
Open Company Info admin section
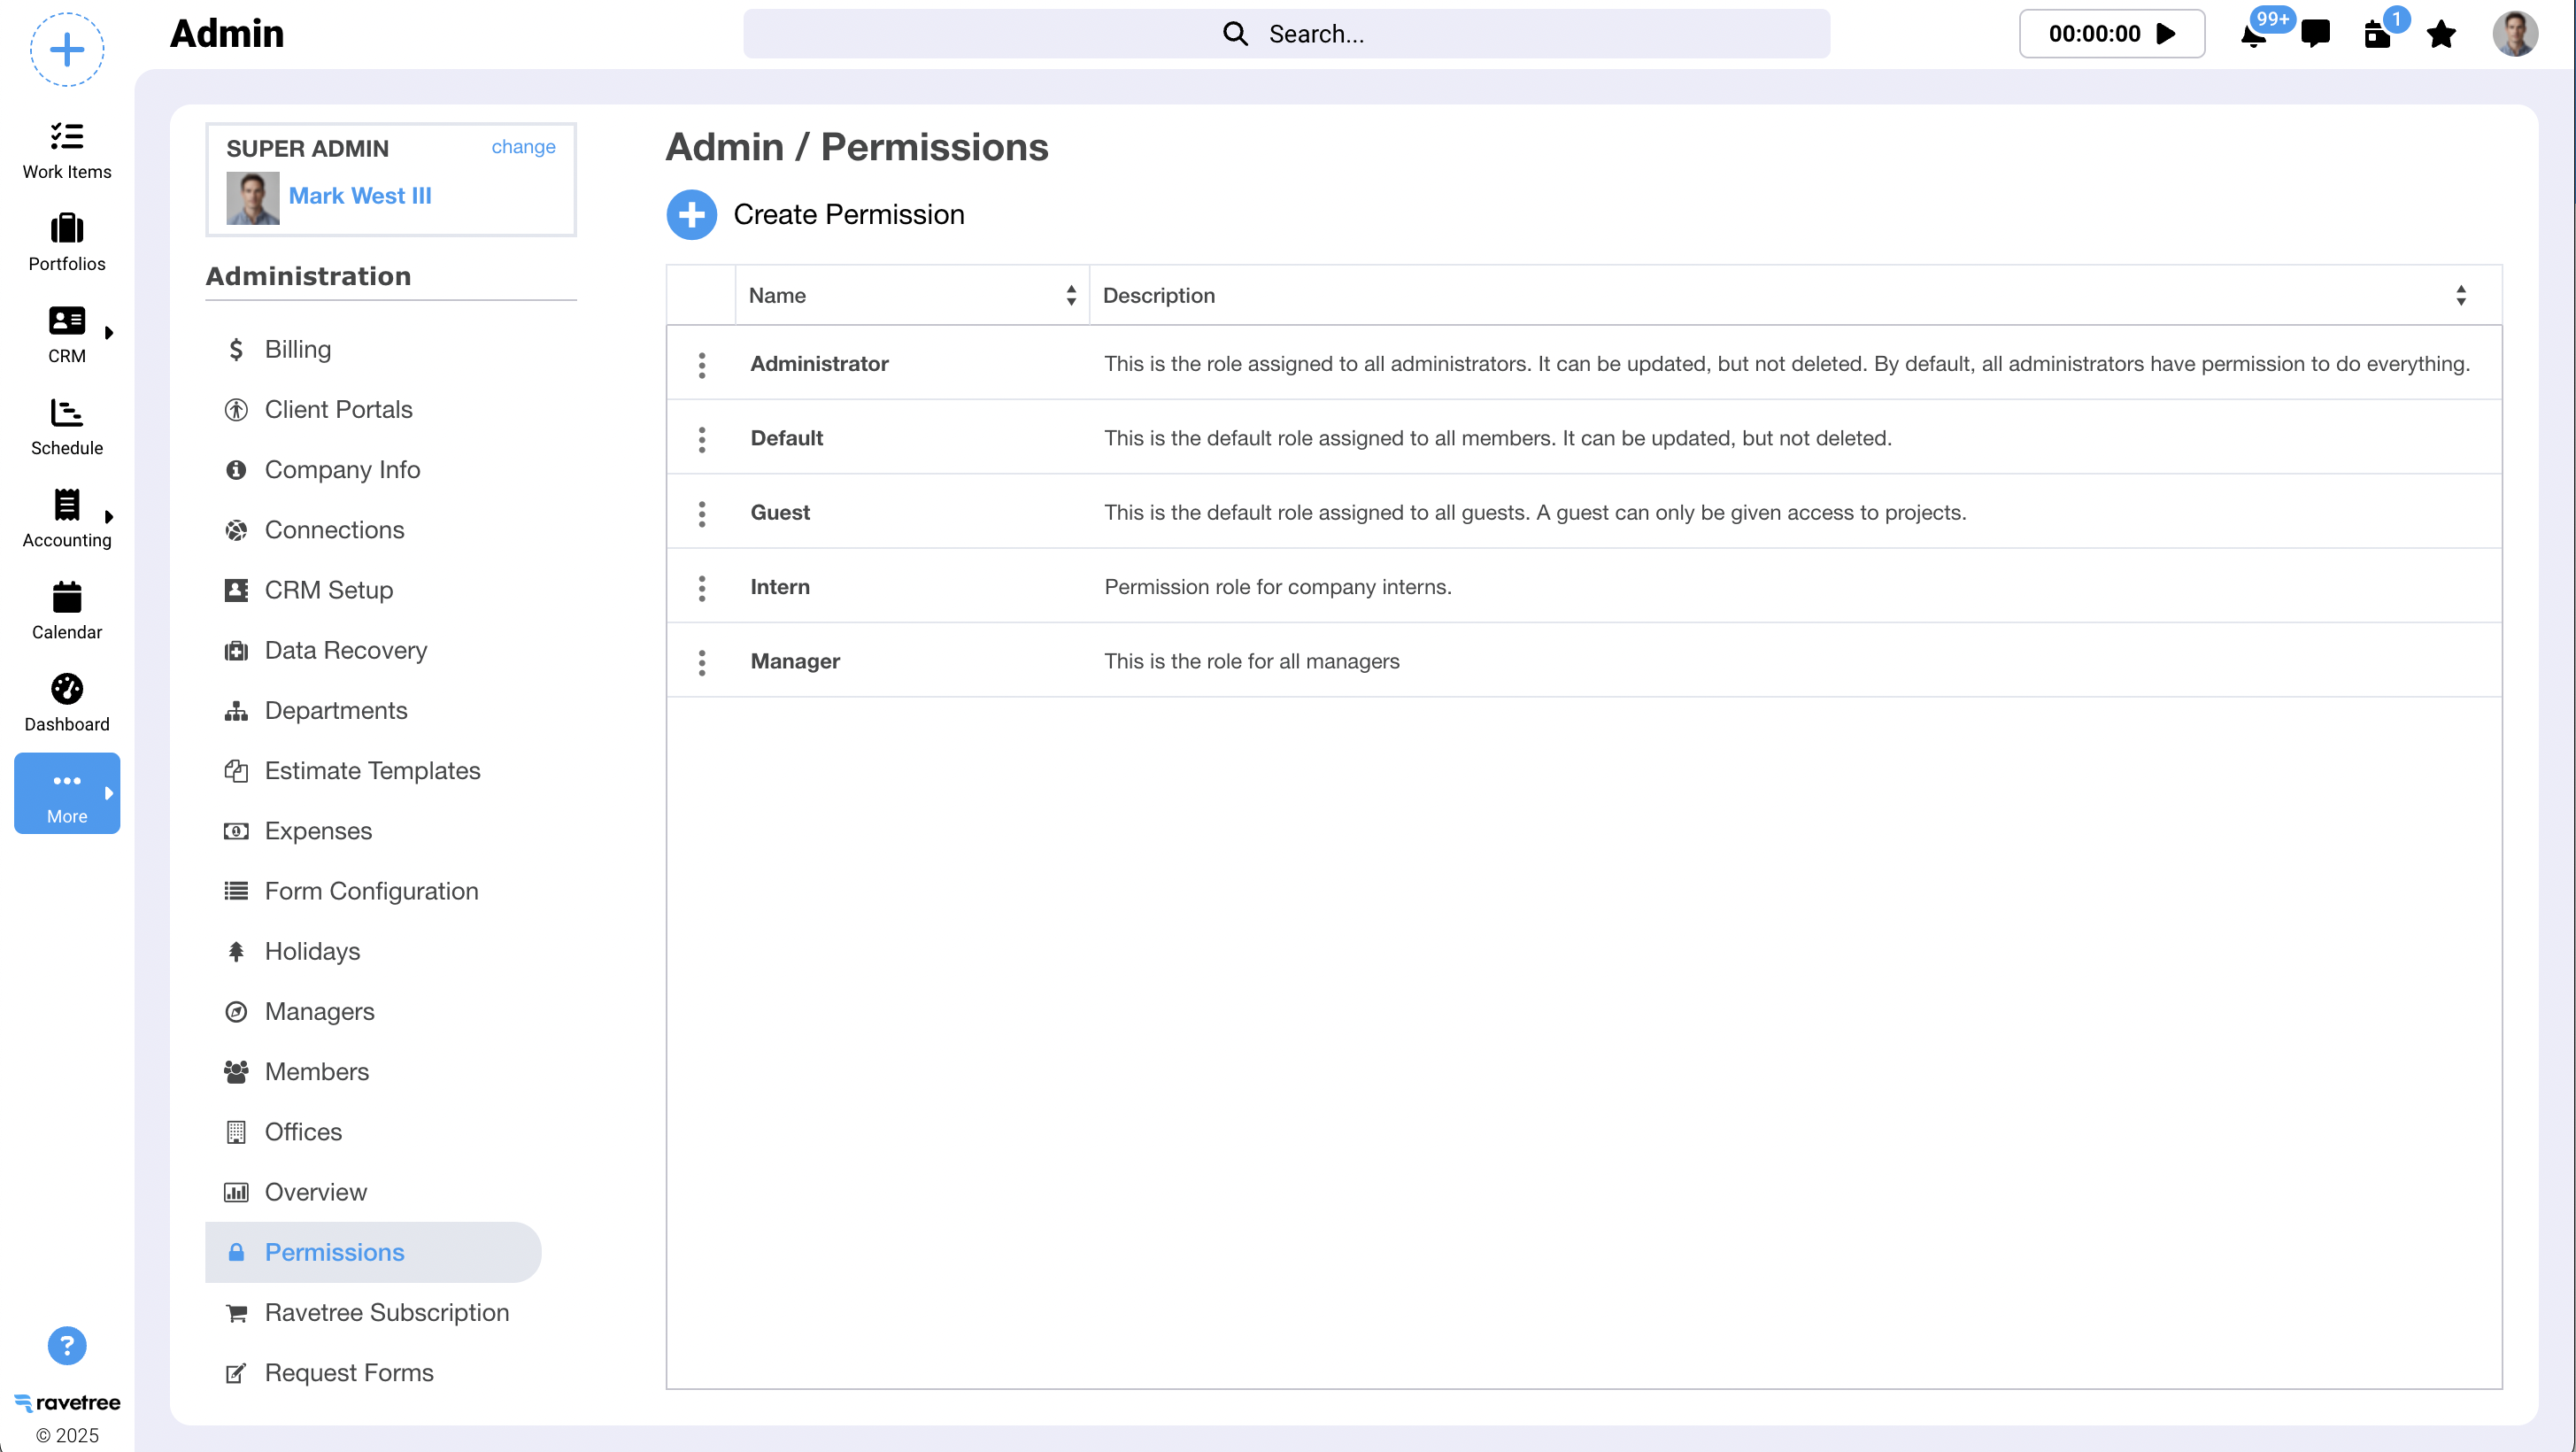point(342,469)
